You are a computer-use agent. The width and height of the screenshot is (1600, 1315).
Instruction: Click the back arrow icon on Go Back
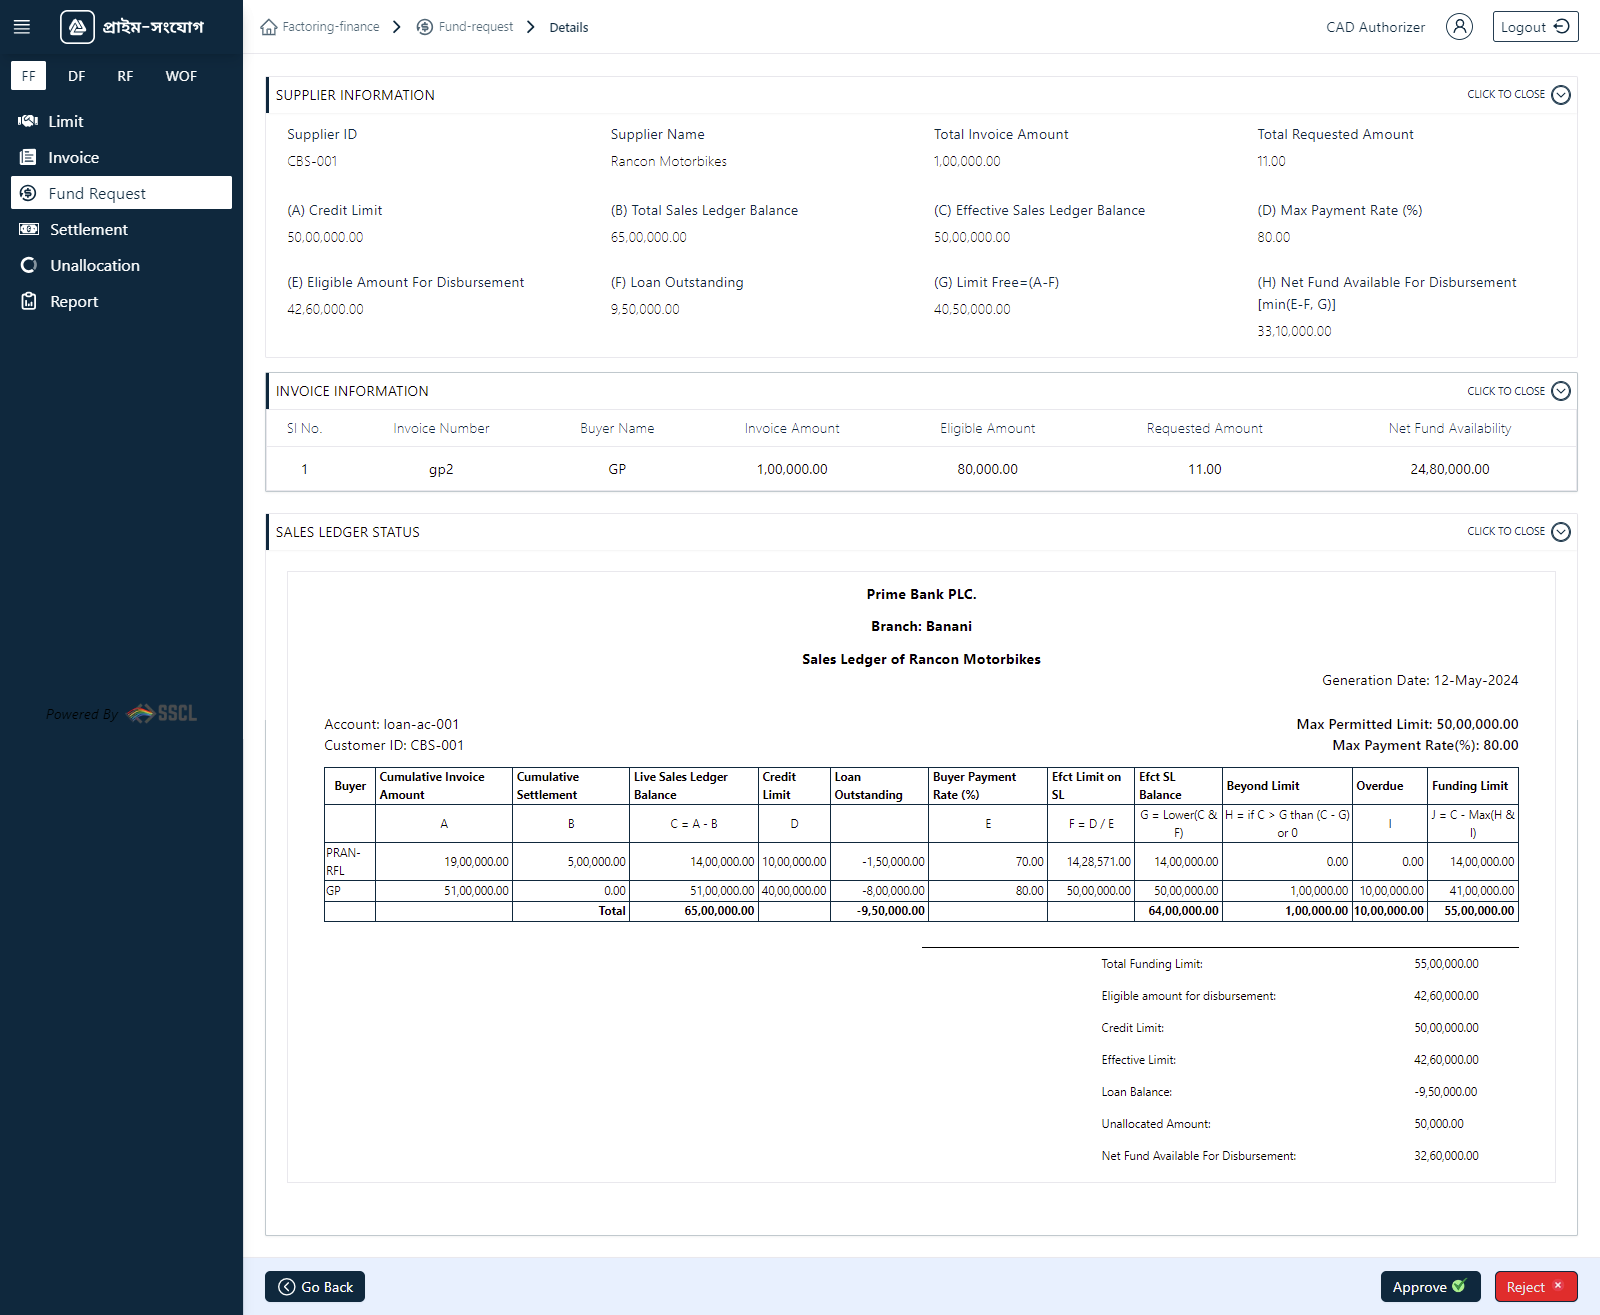point(287,1287)
